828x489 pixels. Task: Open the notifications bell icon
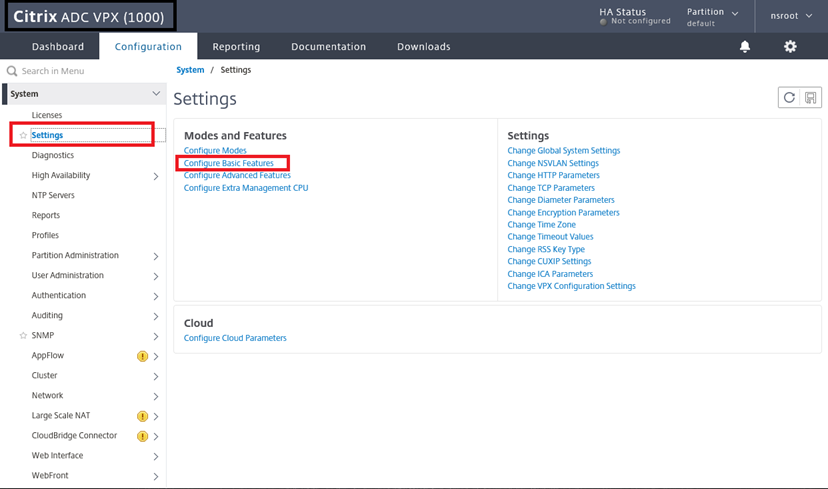[x=745, y=46]
